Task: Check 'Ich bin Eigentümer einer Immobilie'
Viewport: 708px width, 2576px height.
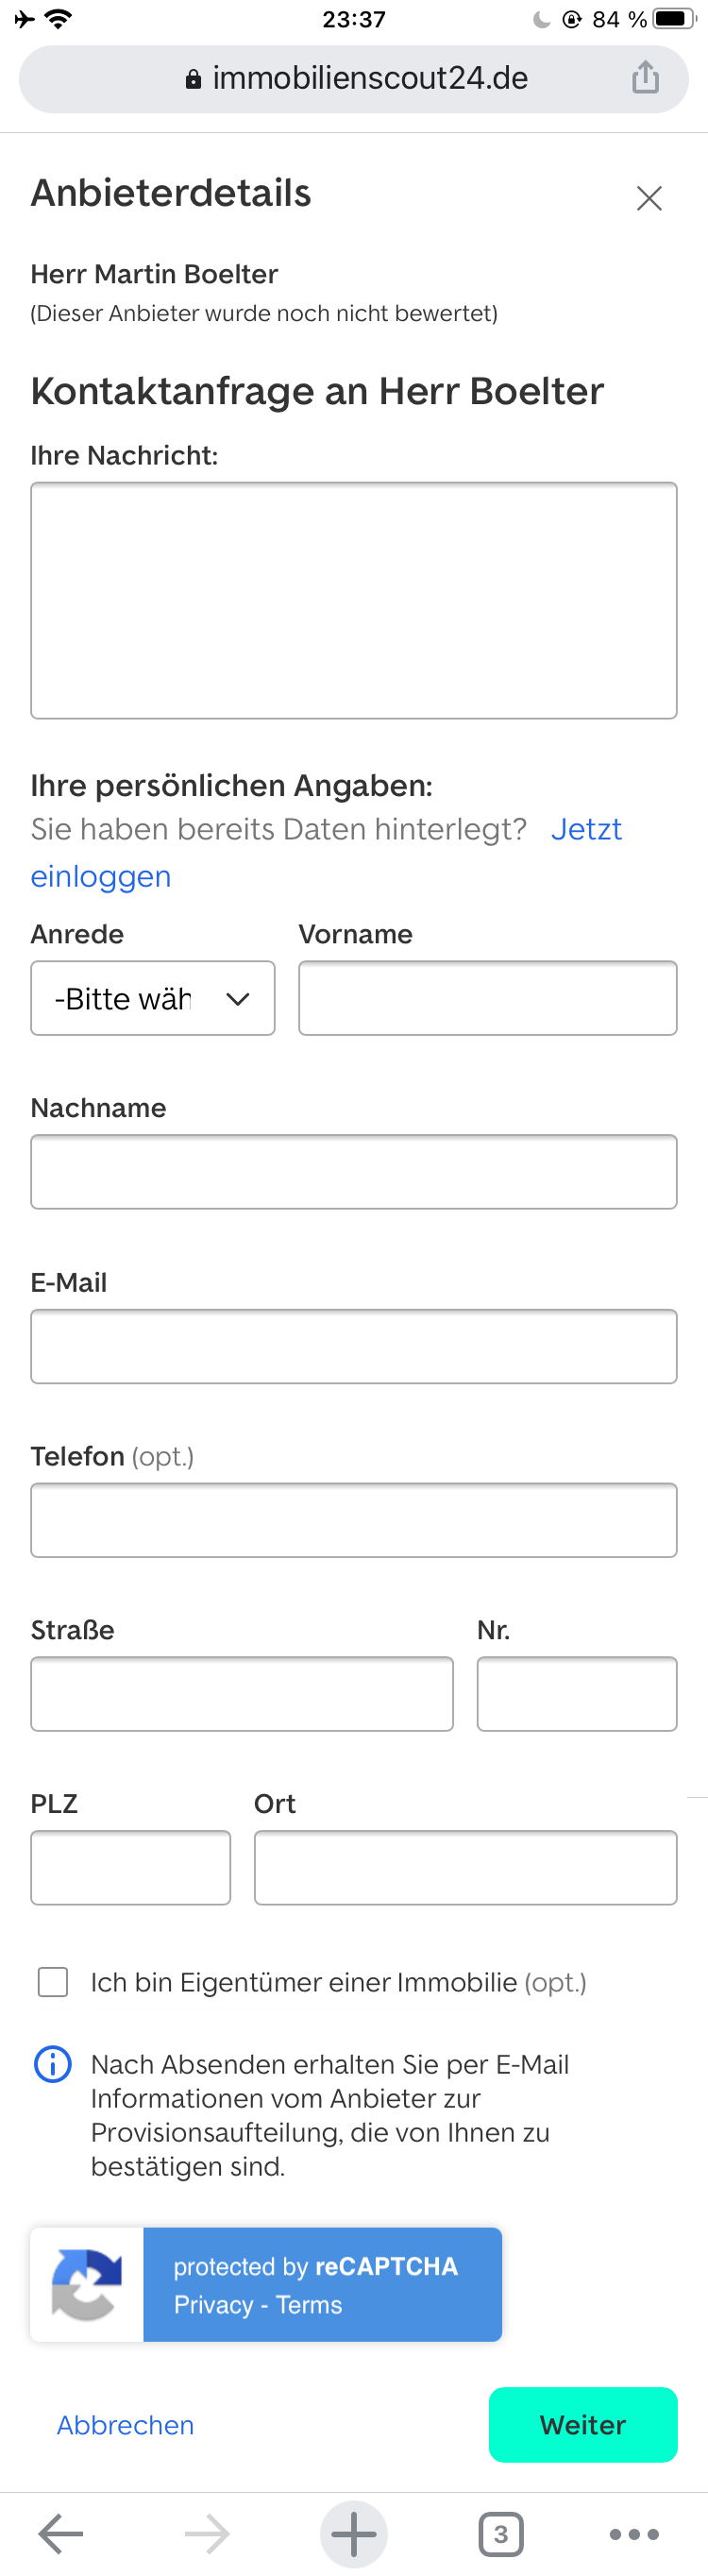Action: [53, 1981]
